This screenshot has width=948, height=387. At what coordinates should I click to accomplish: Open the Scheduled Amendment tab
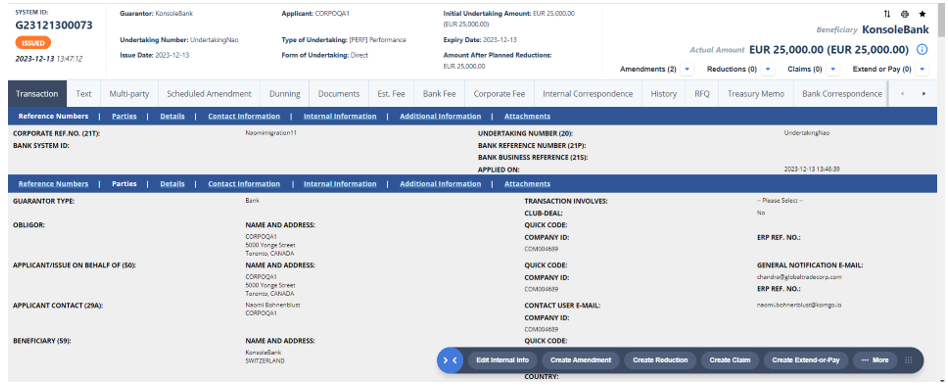tap(209, 94)
